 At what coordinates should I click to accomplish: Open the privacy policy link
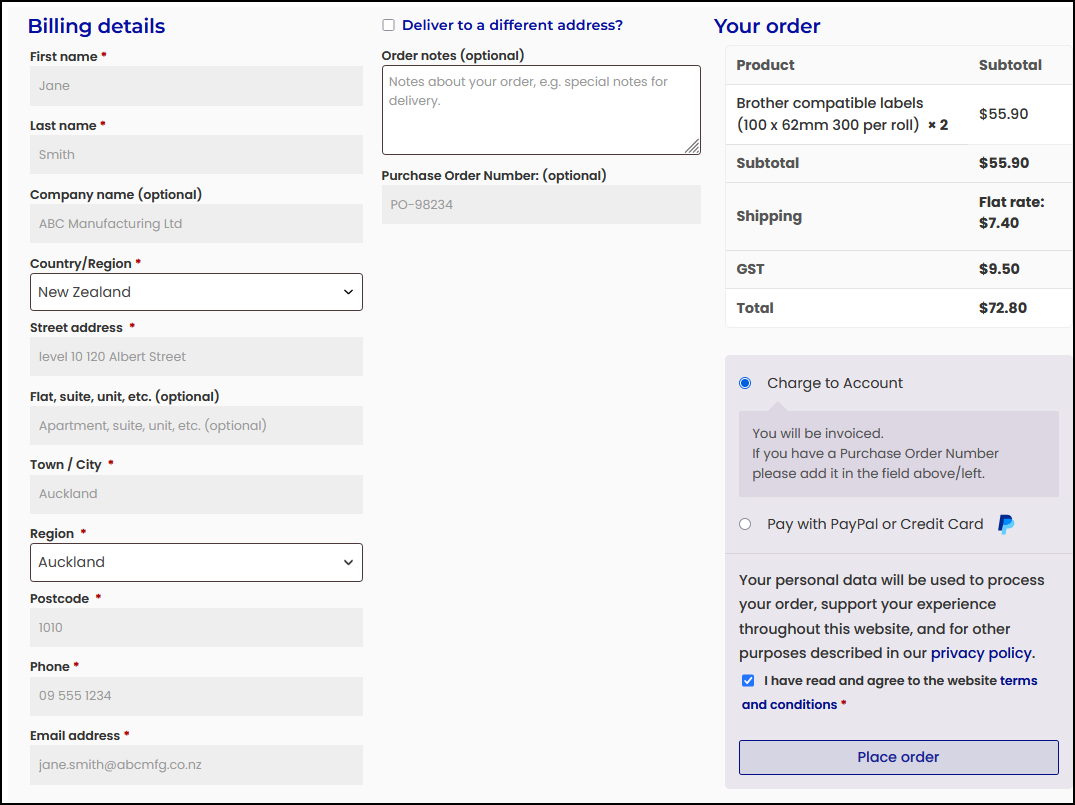point(980,653)
